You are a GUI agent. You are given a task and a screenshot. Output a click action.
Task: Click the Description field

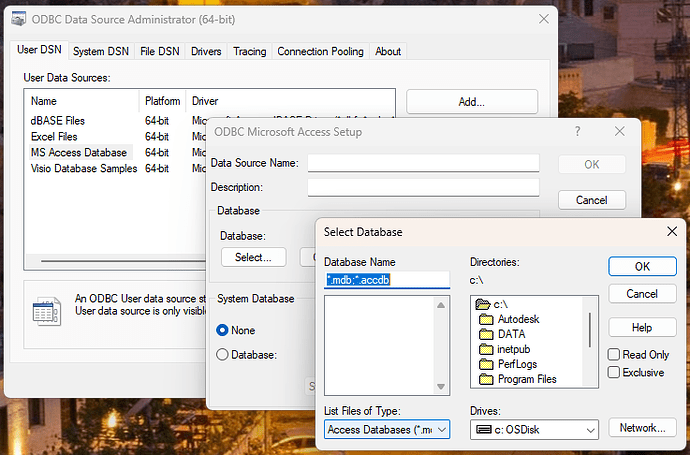(423, 187)
